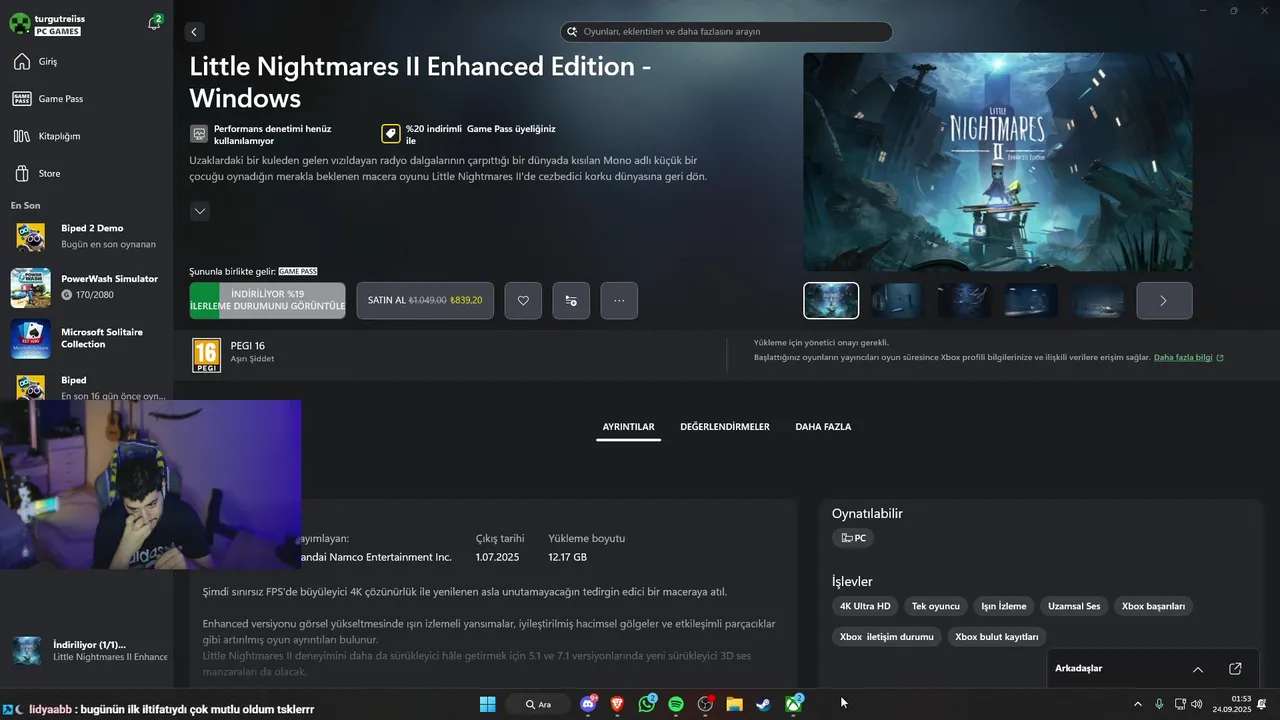Select the fifth screenshot thumbnail

[1097, 300]
